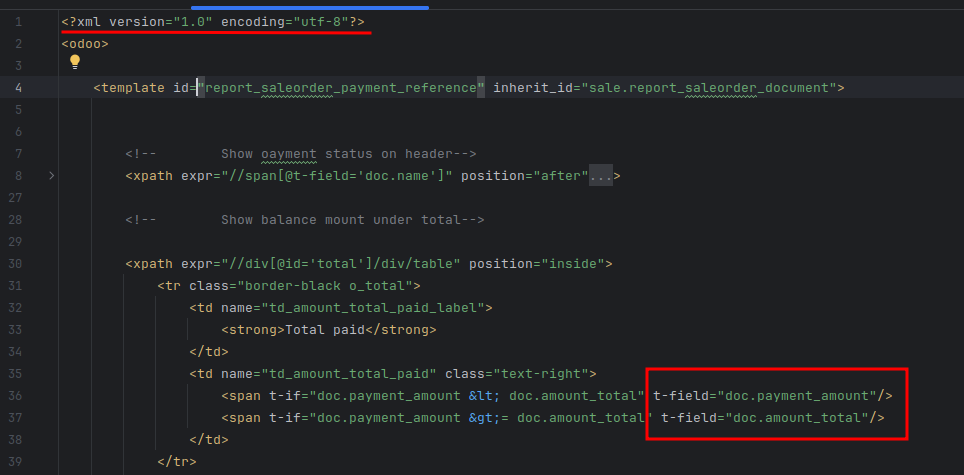
Task: Click the tr class "border-black o_total" value
Action: (325, 286)
